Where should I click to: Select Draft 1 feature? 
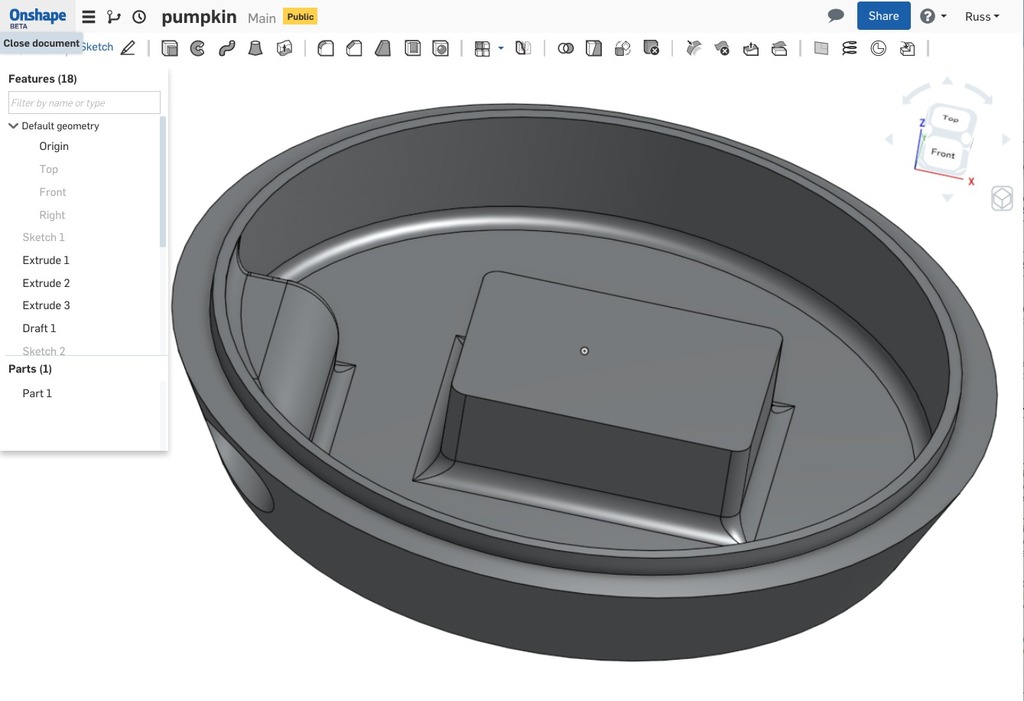click(39, 328)
